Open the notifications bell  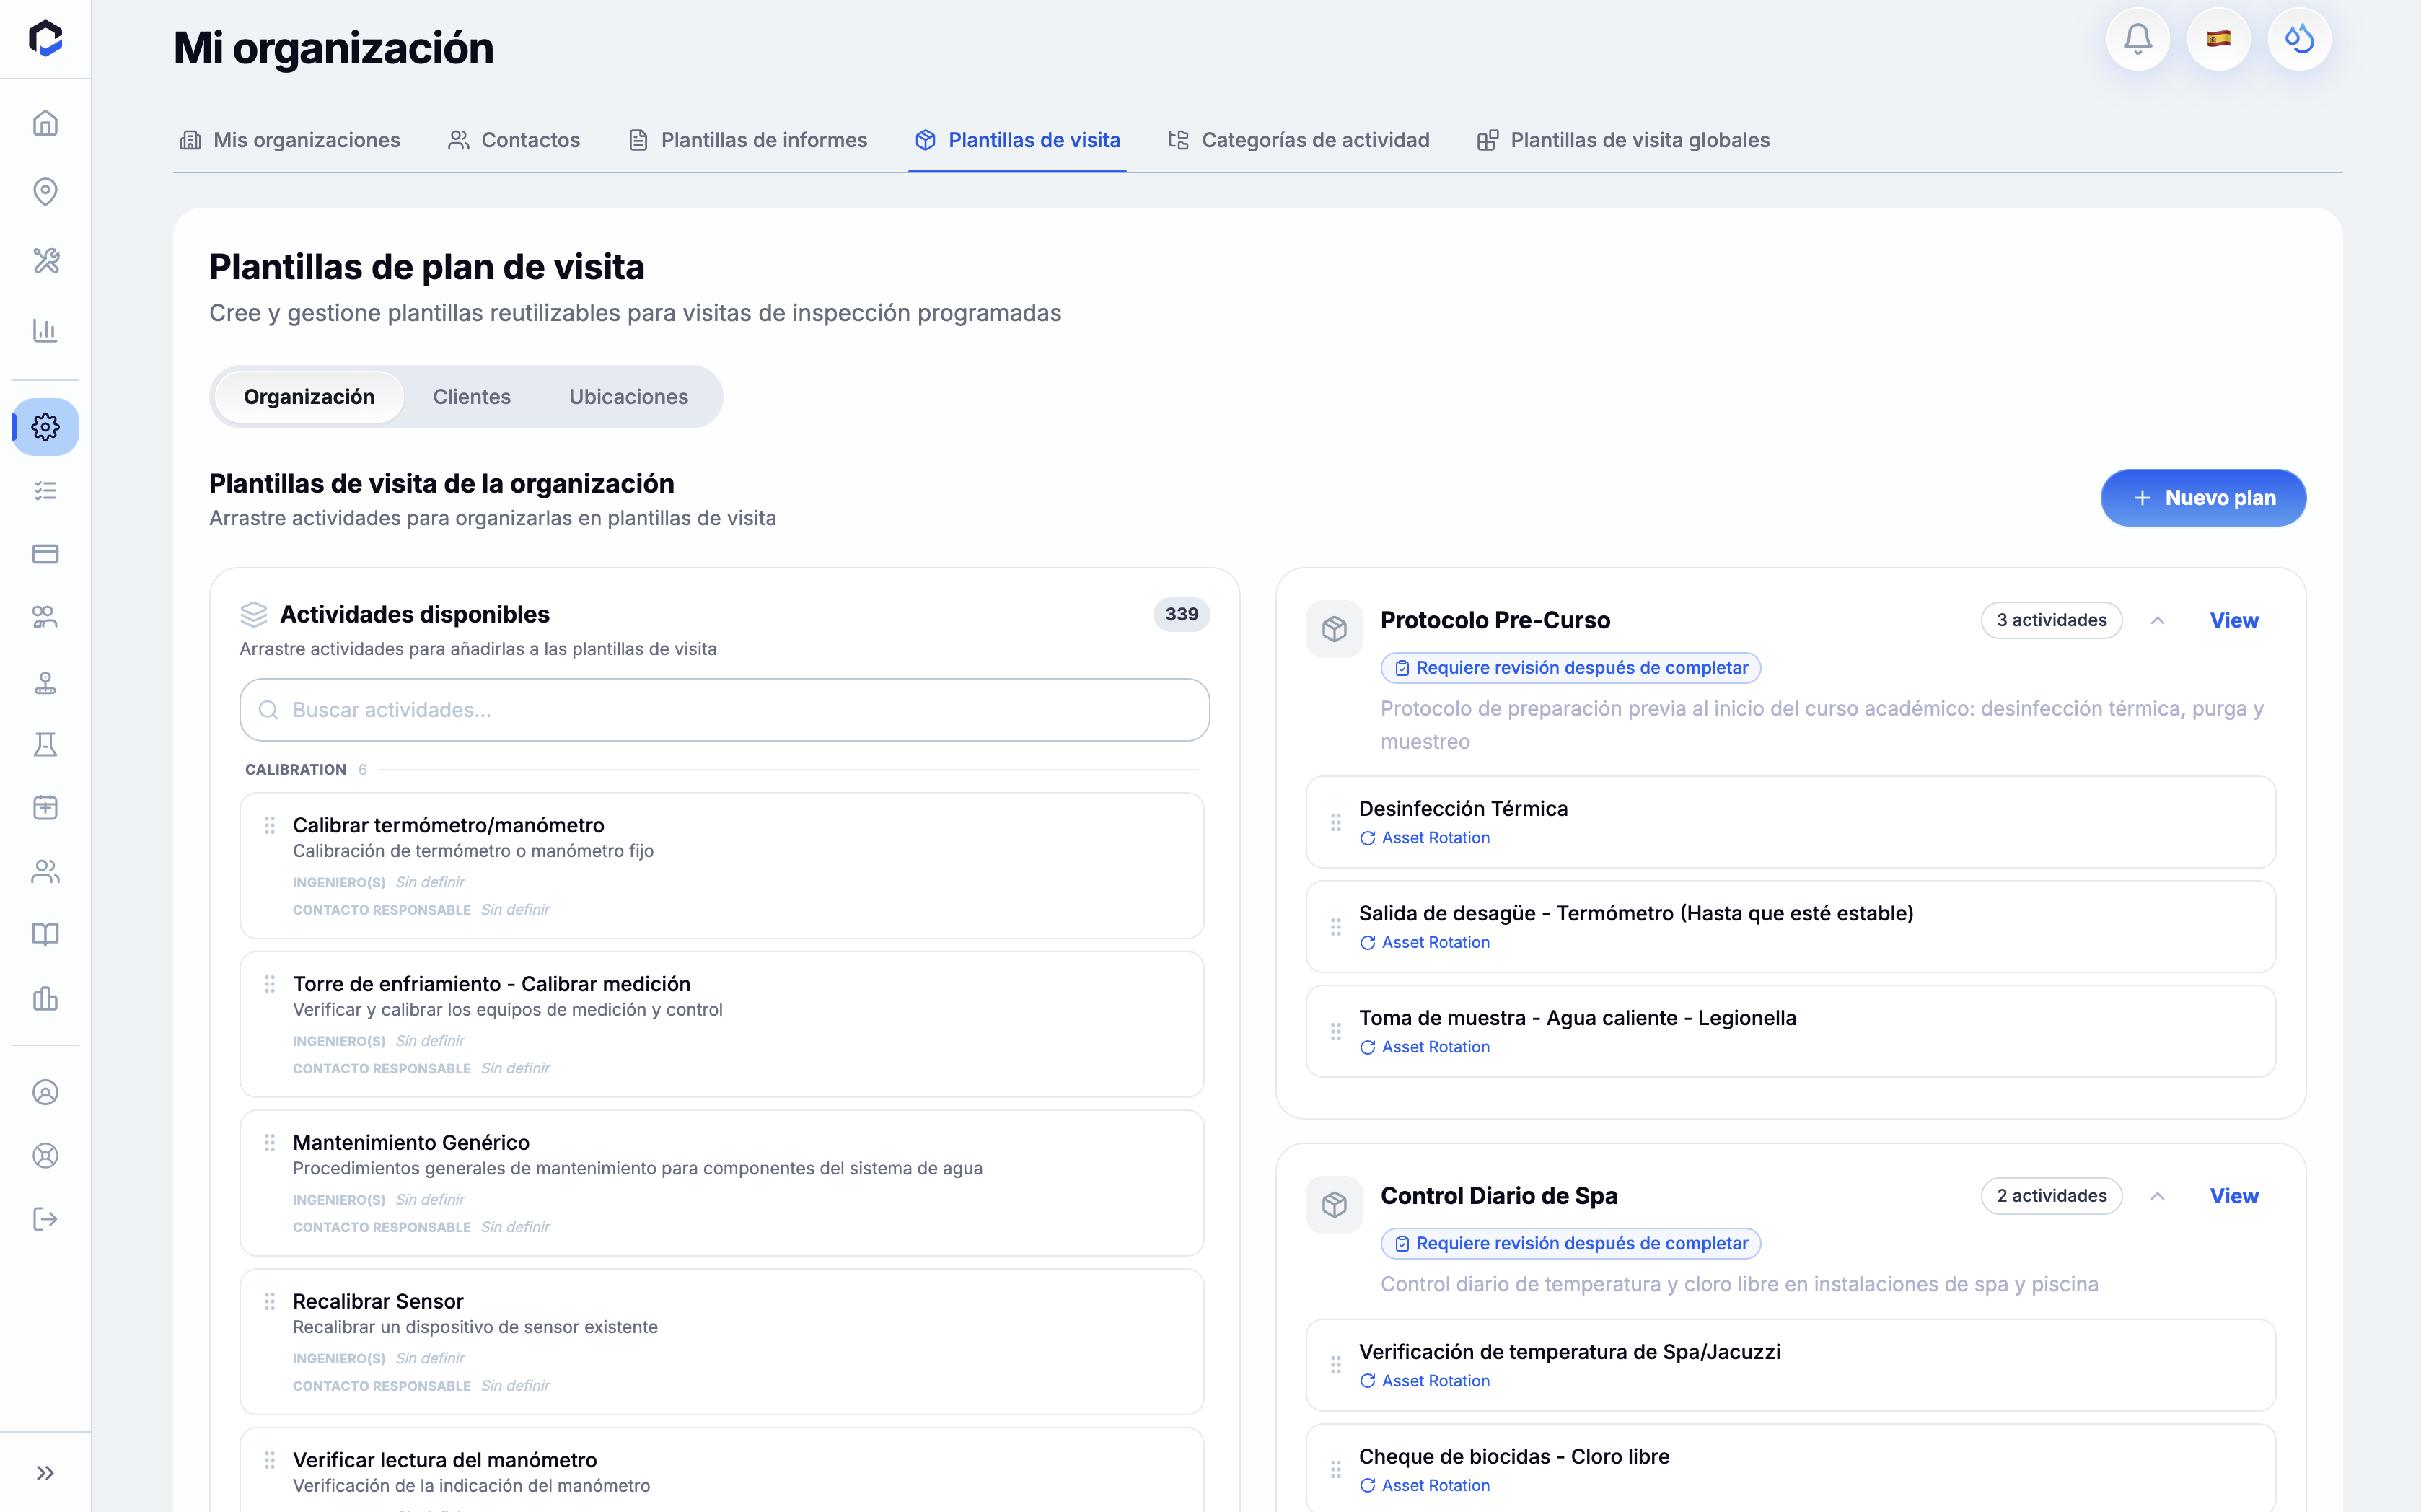2138,39
